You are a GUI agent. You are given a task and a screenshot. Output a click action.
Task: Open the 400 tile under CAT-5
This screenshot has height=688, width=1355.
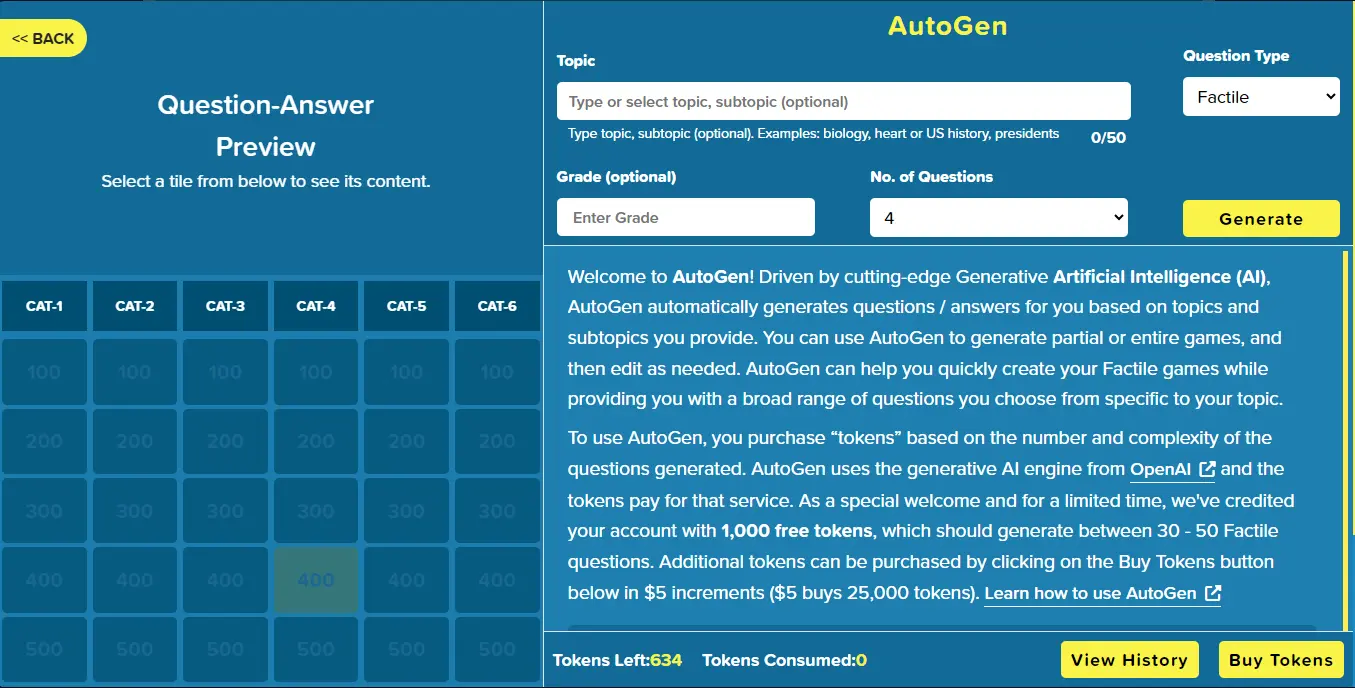click(406, 580)
